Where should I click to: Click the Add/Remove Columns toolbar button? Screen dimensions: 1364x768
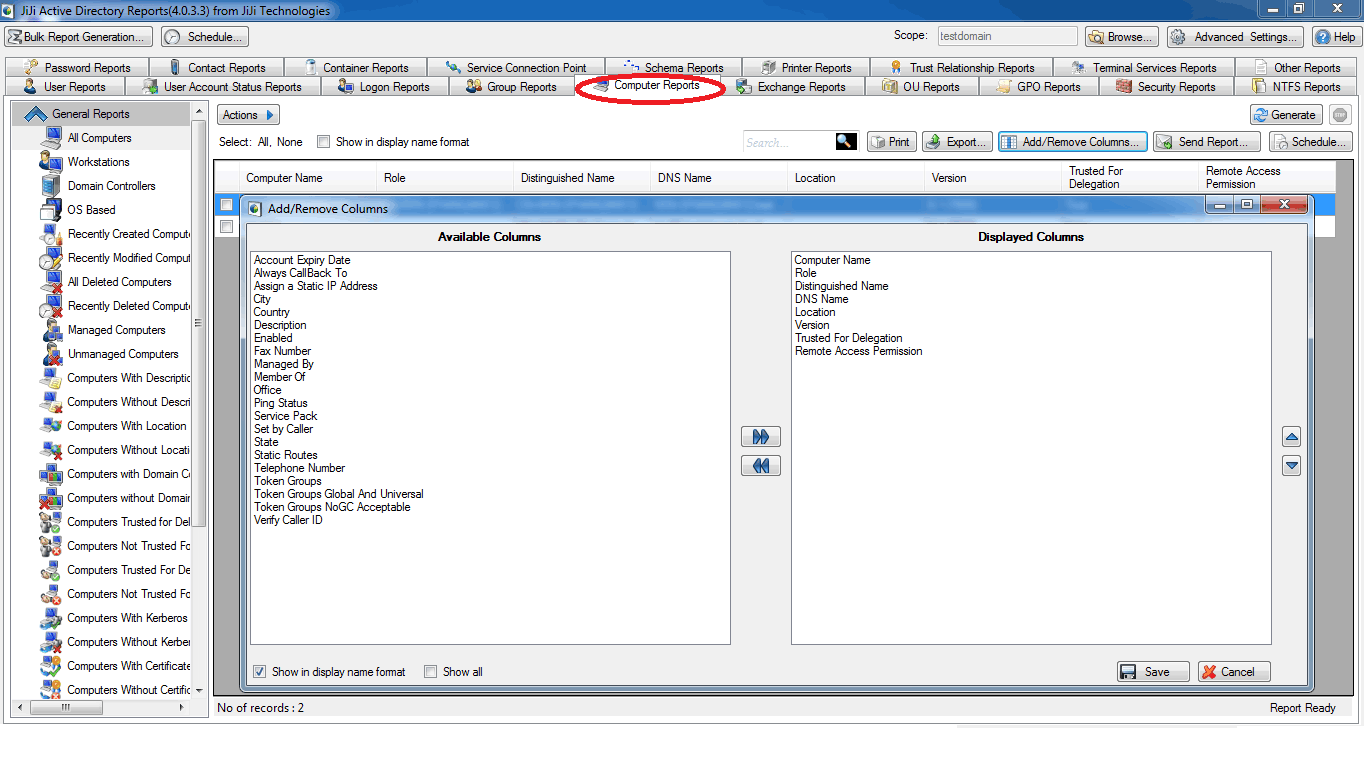1072,142
